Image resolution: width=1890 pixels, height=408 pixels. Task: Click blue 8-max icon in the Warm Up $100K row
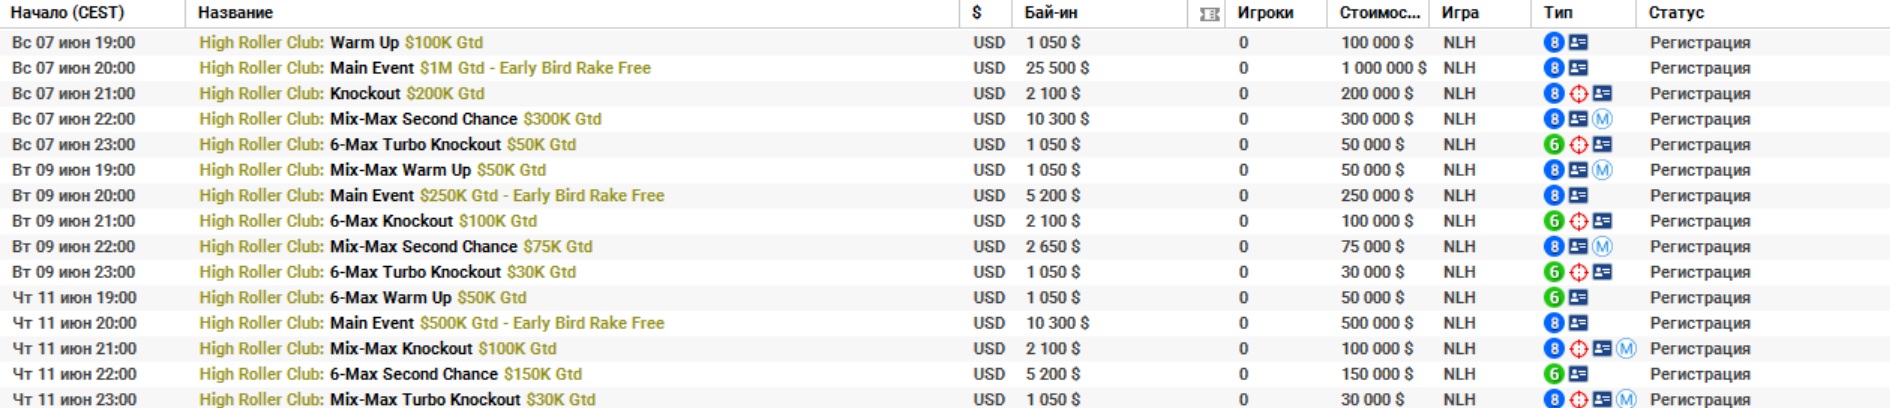click(x=1553, y=43)
